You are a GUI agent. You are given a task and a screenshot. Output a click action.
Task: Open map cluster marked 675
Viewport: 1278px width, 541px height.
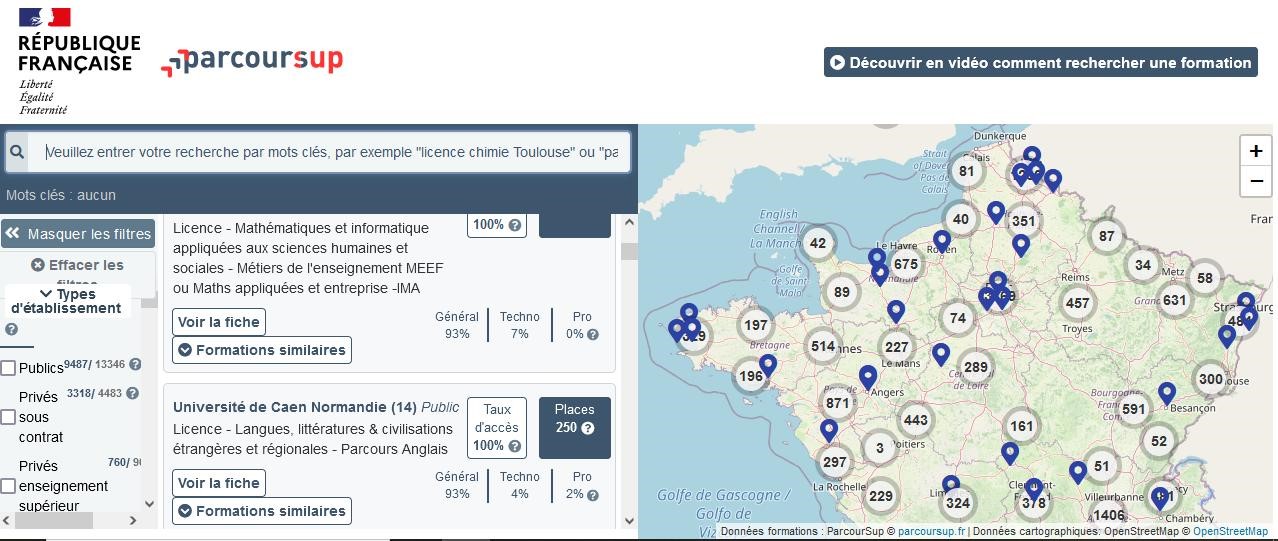906,264
